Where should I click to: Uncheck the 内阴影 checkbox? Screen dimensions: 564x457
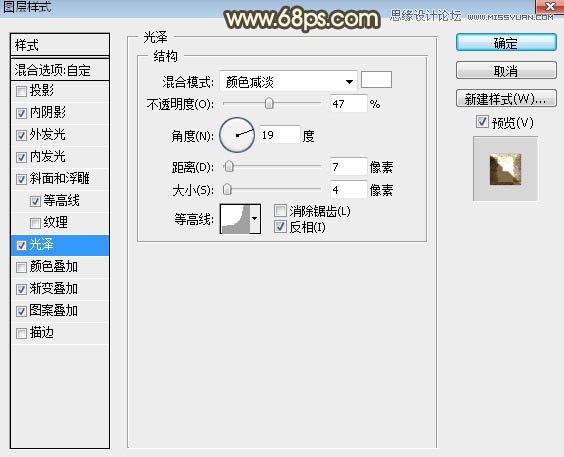(21, 113)
